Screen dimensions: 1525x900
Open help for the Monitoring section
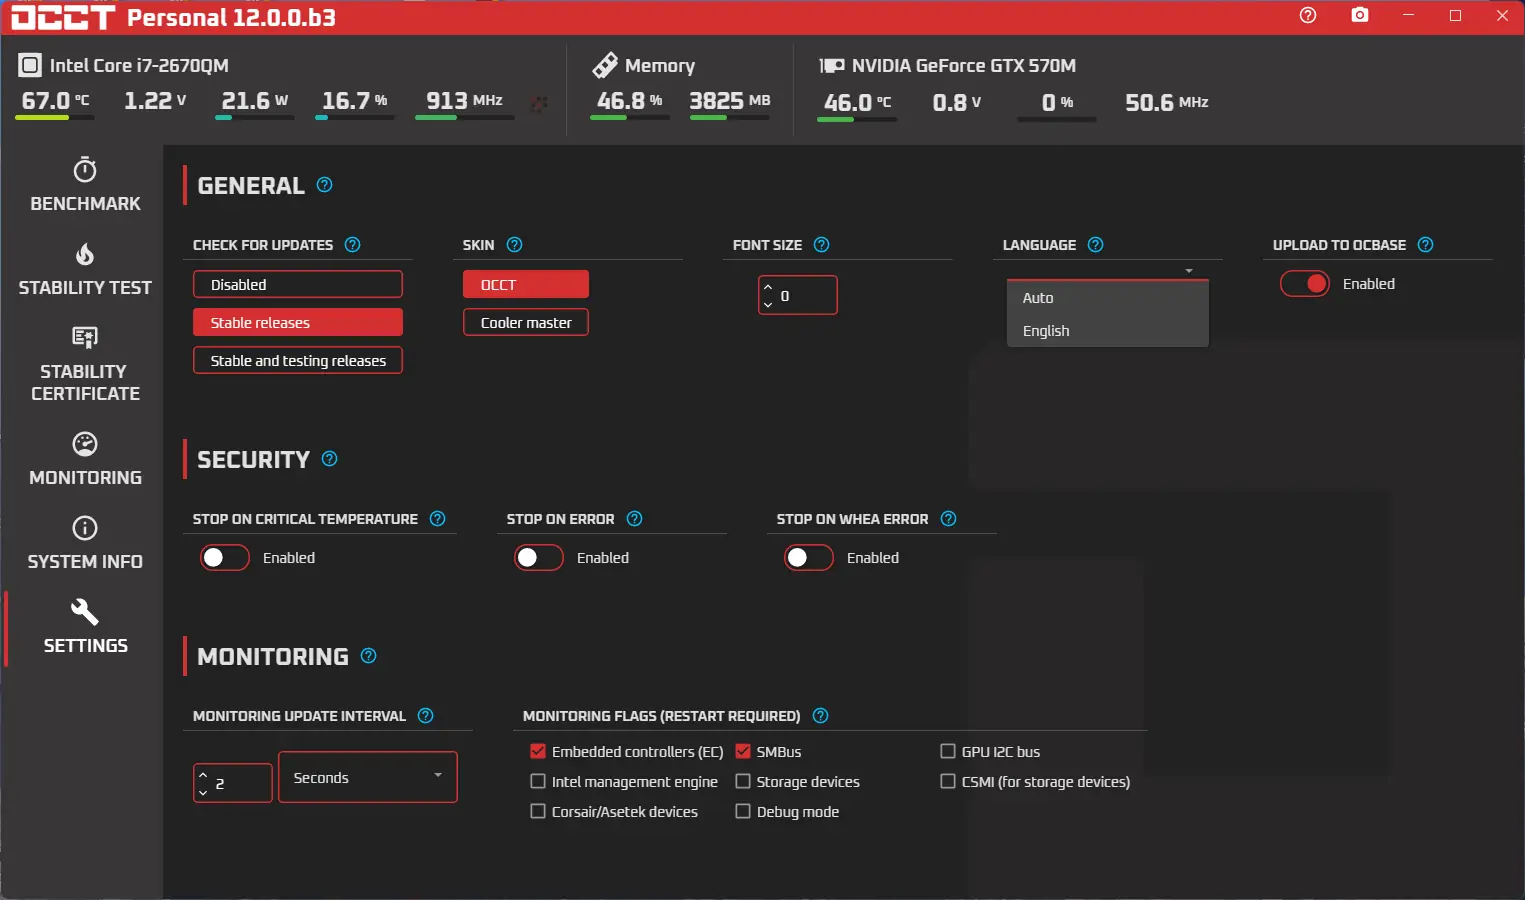(369, 656)
